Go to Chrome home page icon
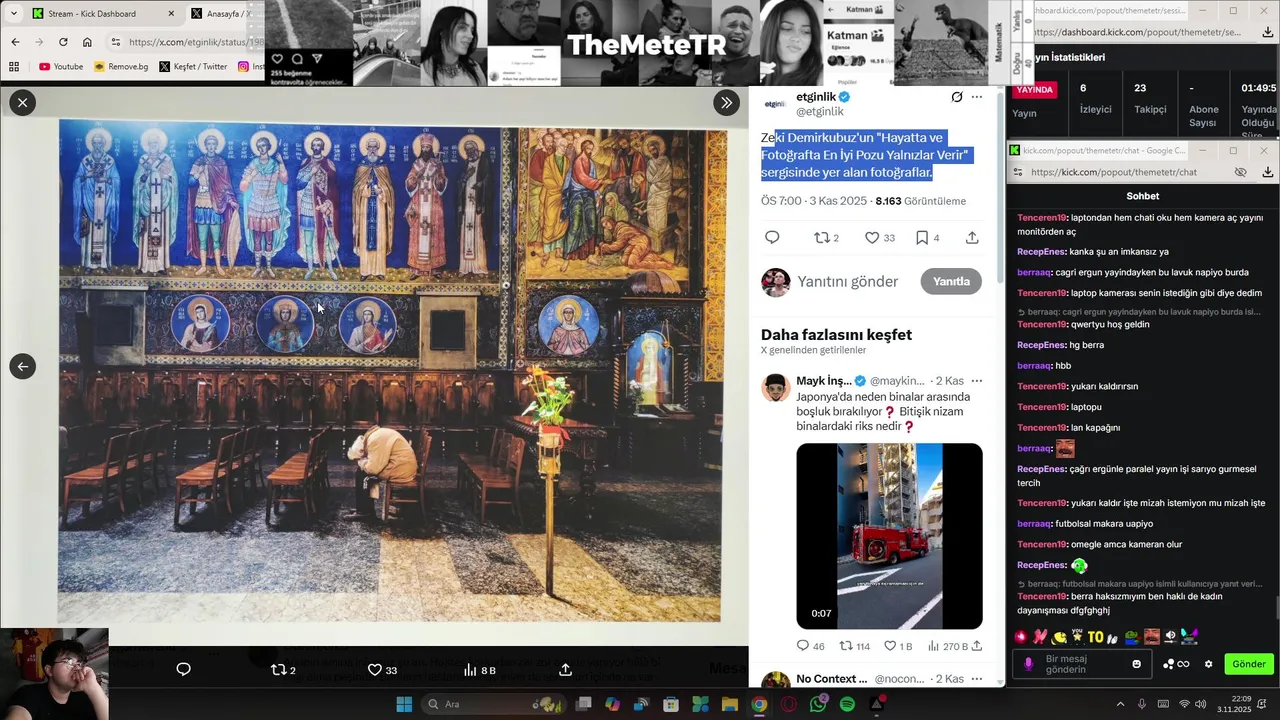 [87, 42]
